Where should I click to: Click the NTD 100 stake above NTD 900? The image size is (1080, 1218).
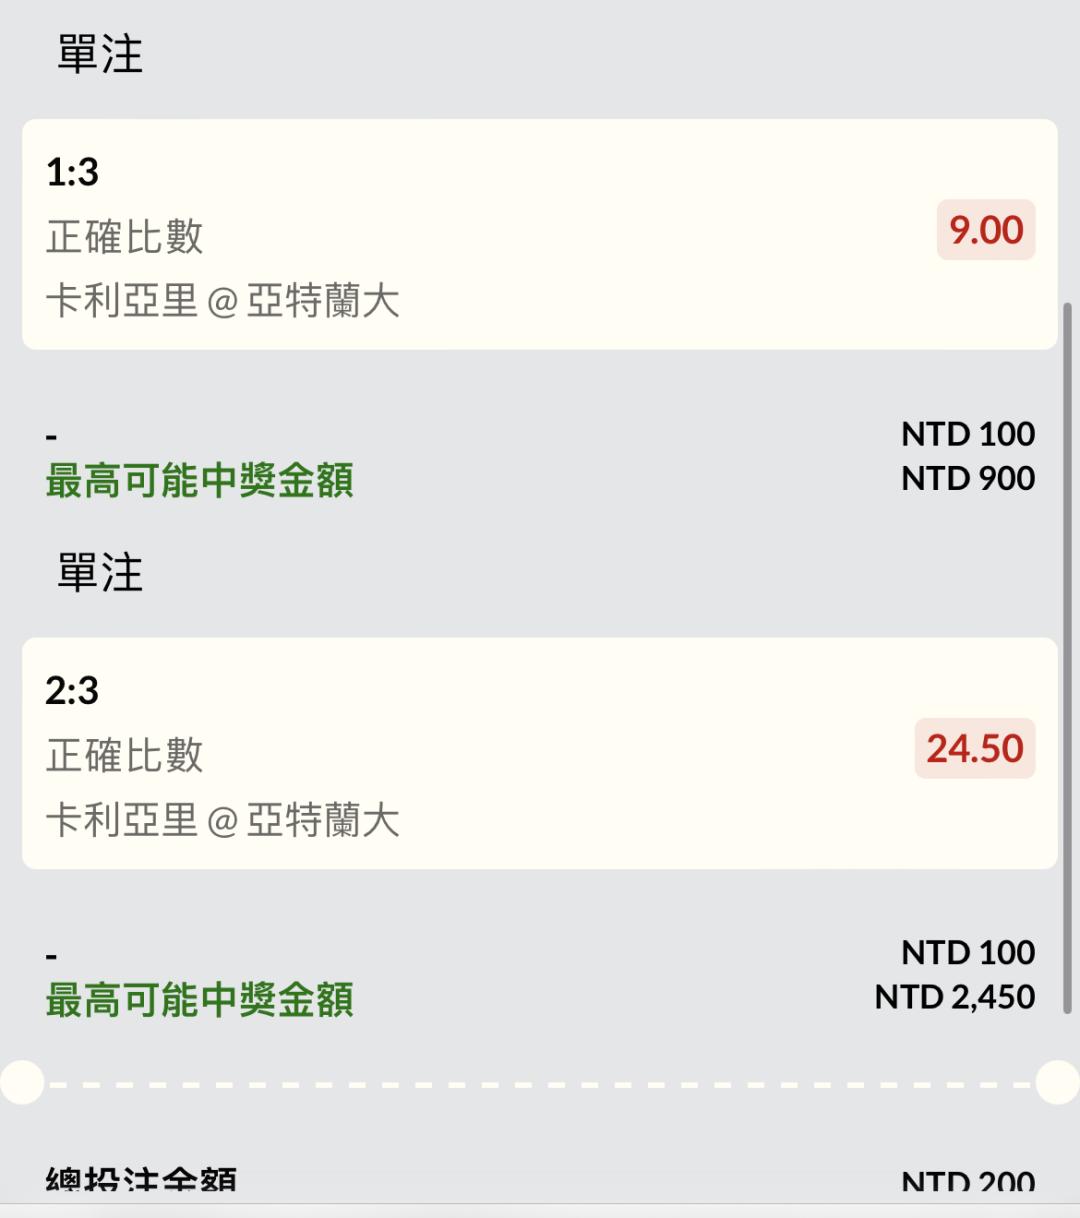tap(967, 434)
